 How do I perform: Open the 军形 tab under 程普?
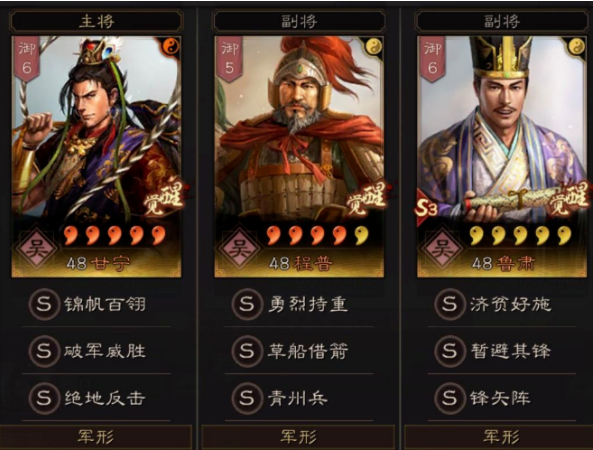pyautogui.click(x=298, y=437)
